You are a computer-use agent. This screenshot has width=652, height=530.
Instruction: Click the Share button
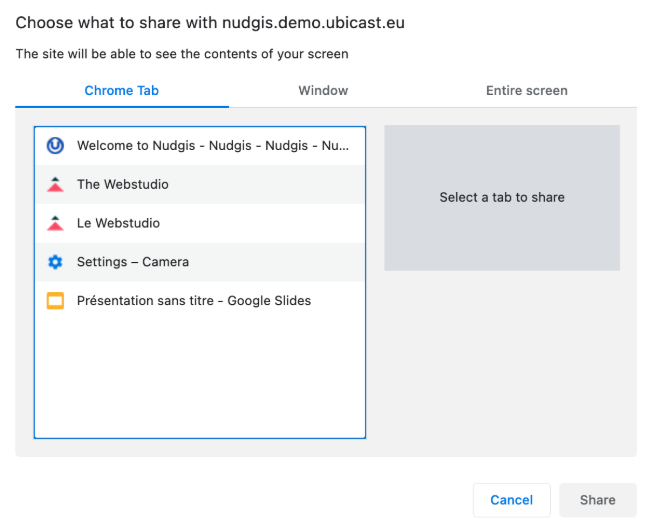tap(598, 500)
